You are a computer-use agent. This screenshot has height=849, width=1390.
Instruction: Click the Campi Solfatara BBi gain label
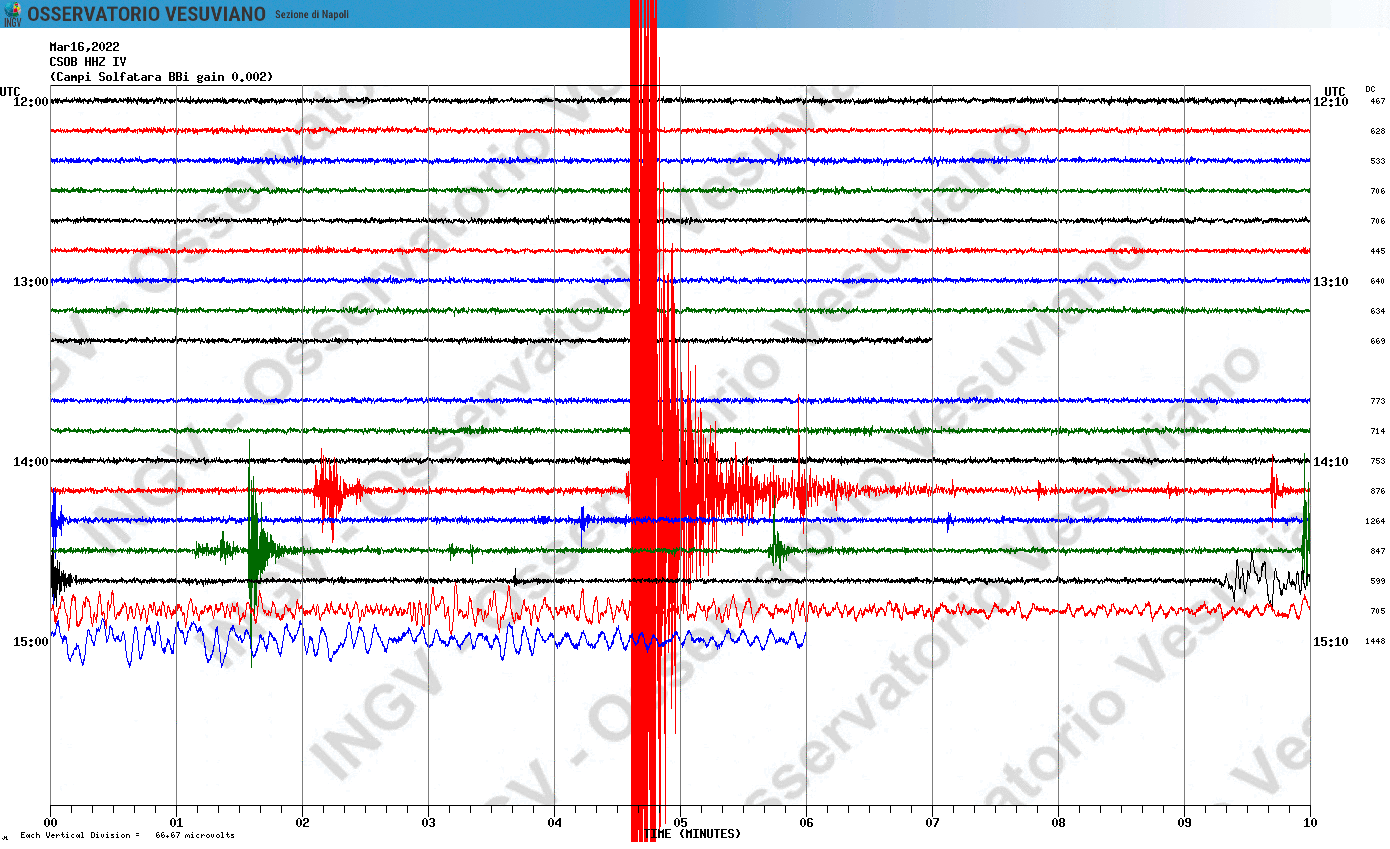[161, 76]
